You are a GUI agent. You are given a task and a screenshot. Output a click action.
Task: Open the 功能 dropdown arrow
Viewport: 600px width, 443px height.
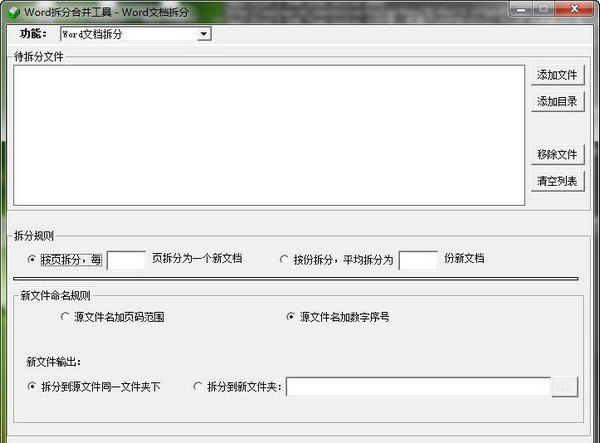tap(204, 34)
